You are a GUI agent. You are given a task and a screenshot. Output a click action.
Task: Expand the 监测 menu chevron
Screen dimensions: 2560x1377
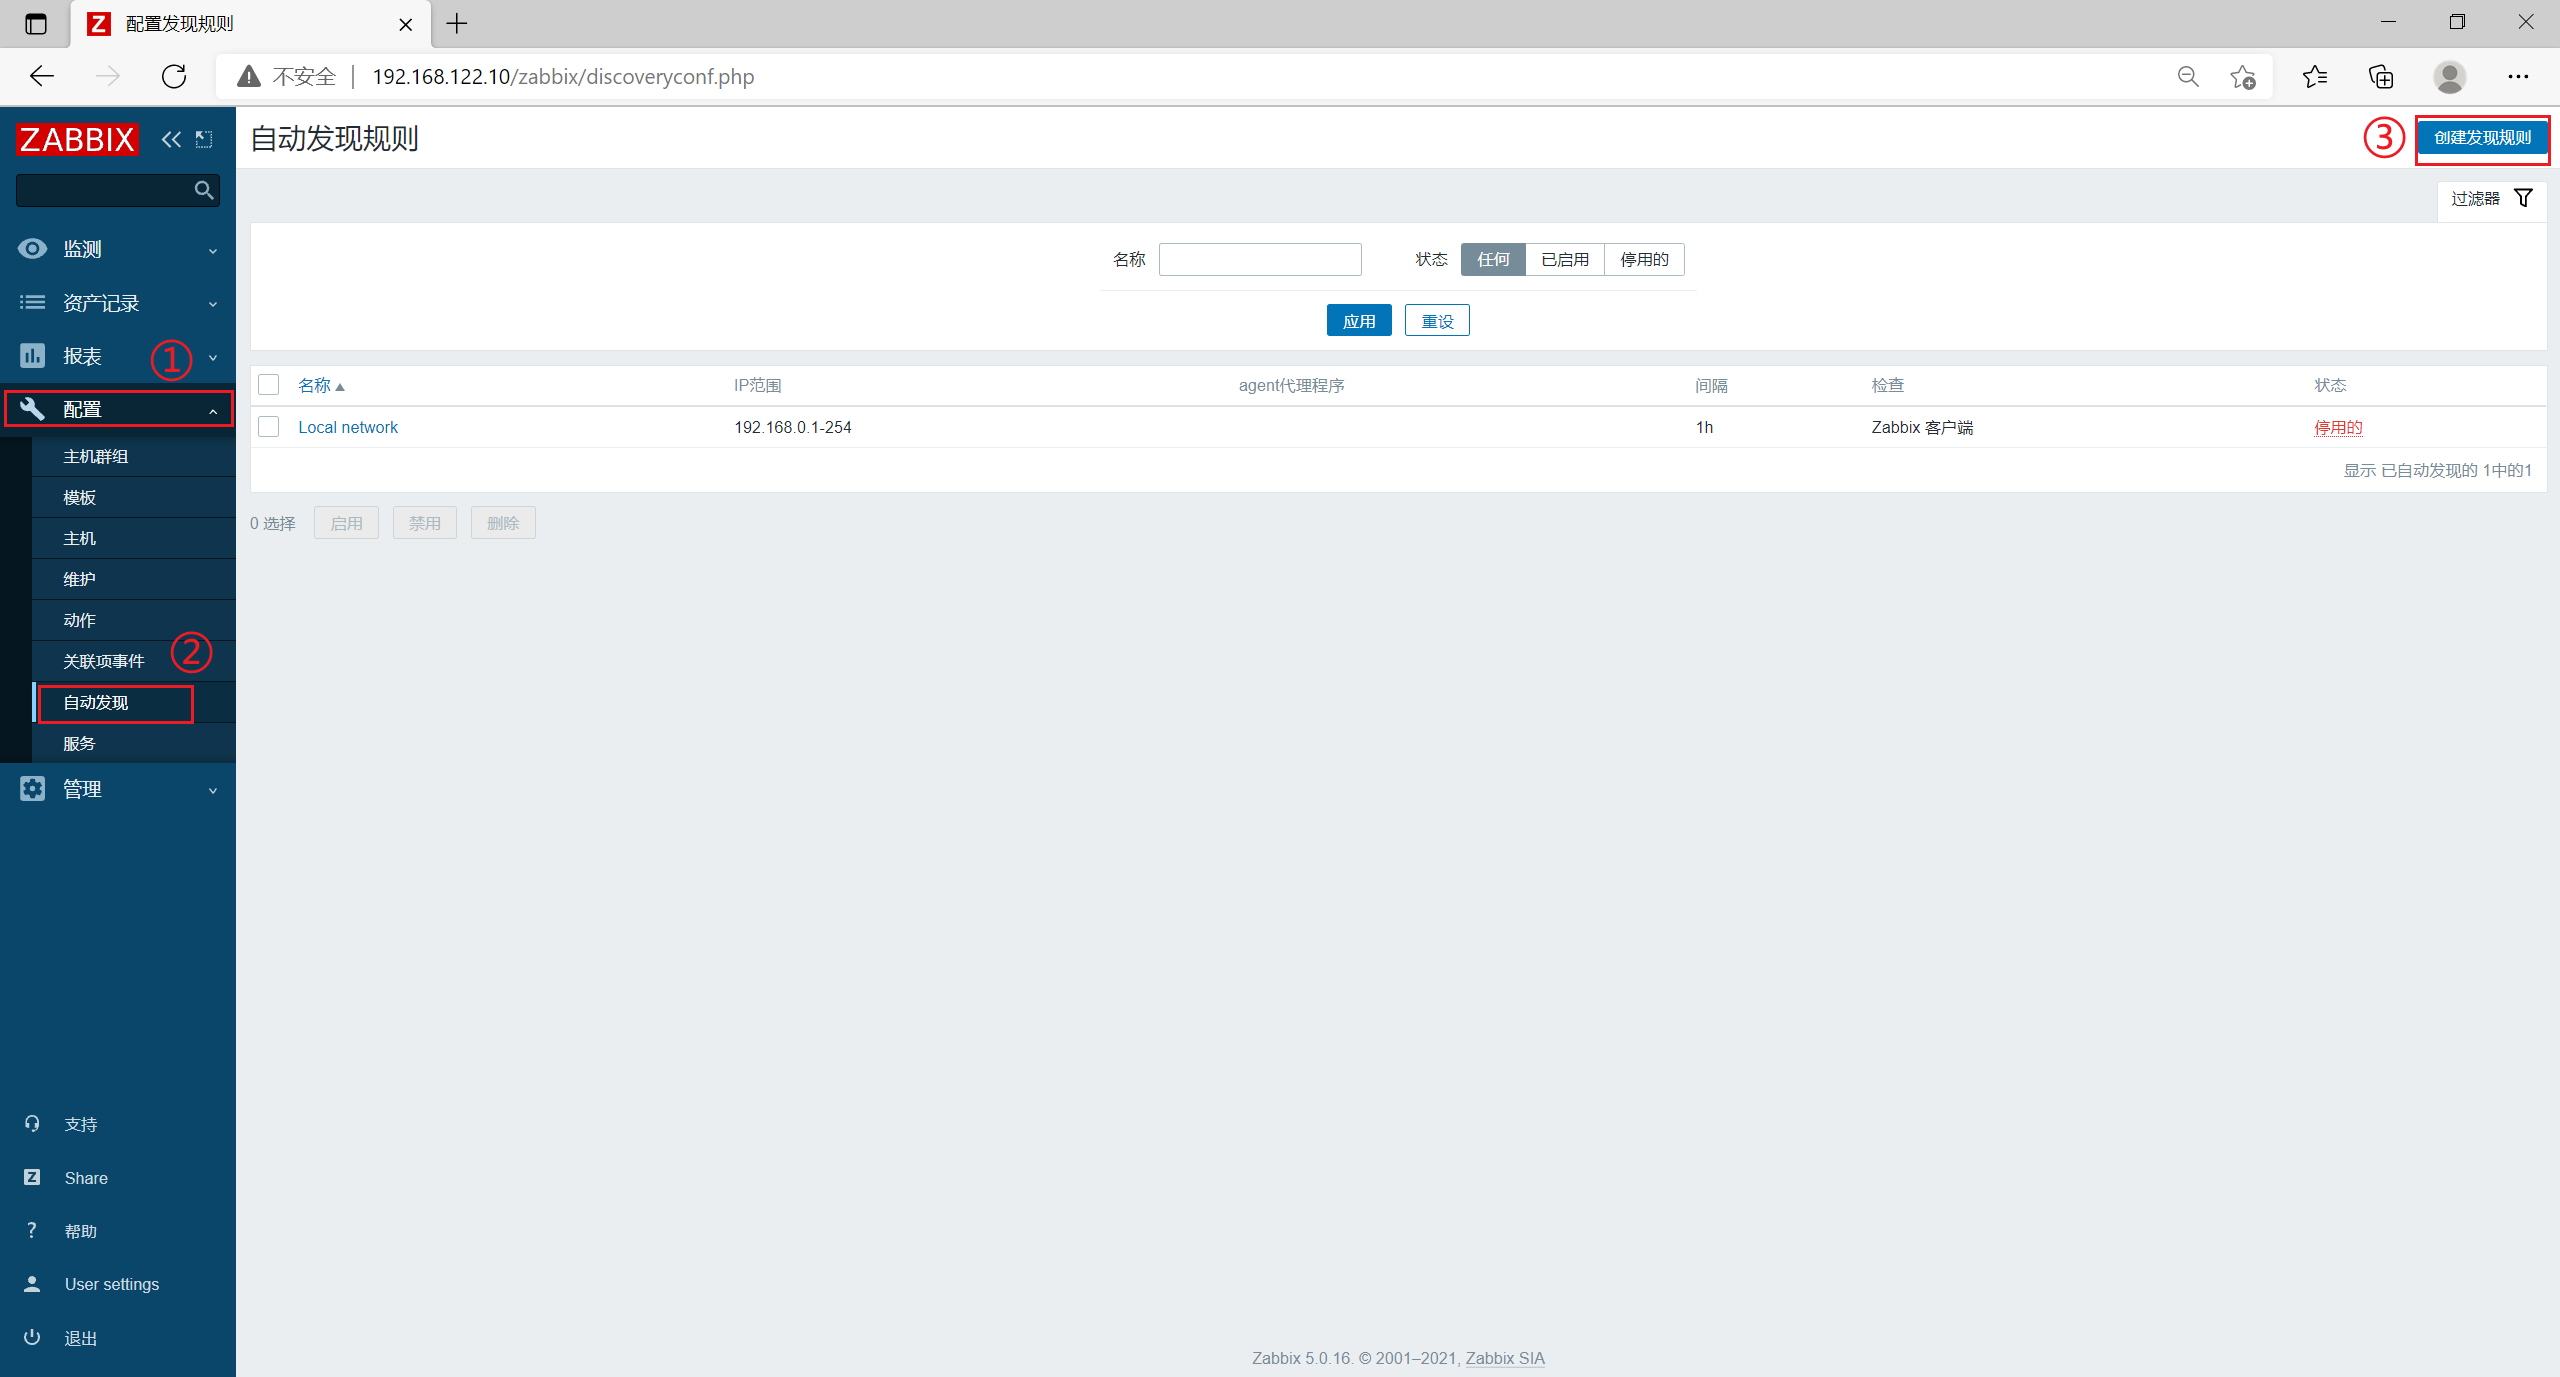(213, 251)
